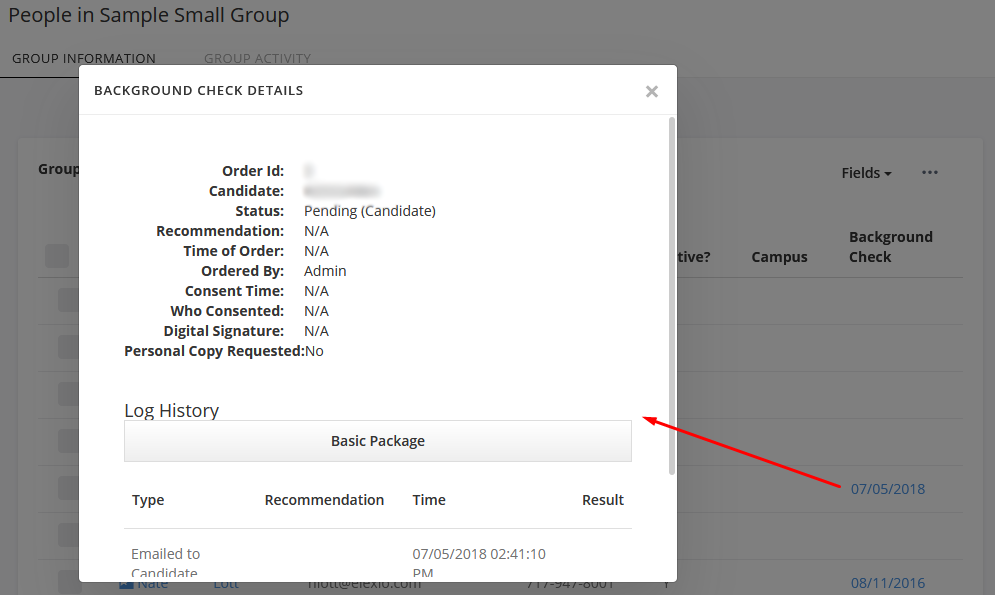The width and height of the screenshot is (995, 595).
Task: Open the 07/05/2018 background check link
Action: [887, 489]
